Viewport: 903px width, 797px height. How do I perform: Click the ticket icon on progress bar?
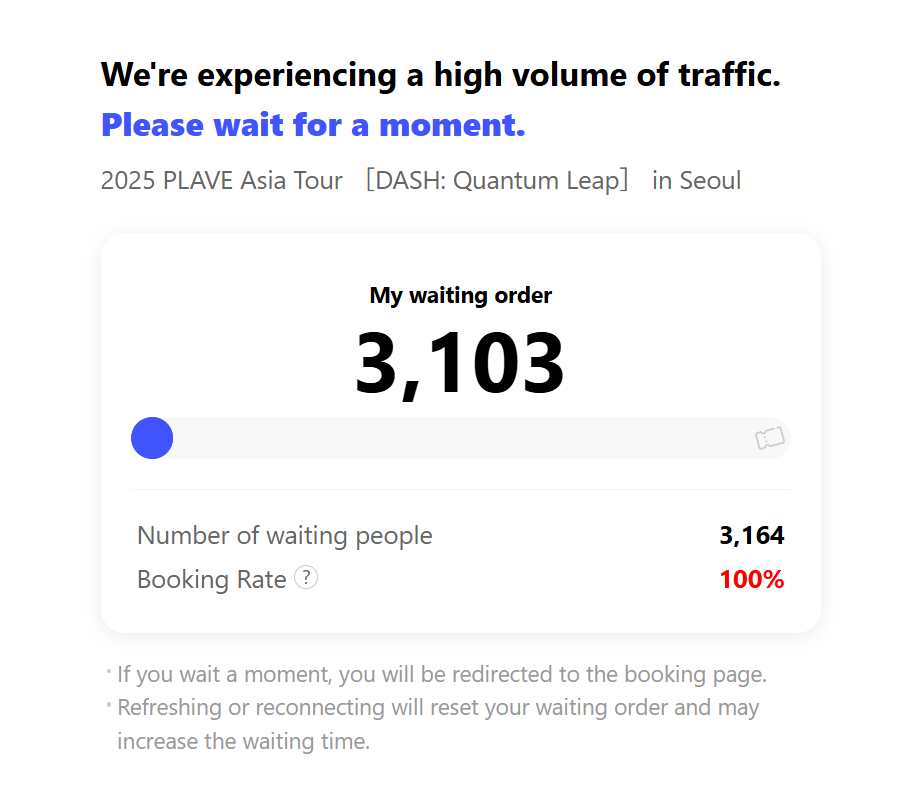click(x=770, y=438)
